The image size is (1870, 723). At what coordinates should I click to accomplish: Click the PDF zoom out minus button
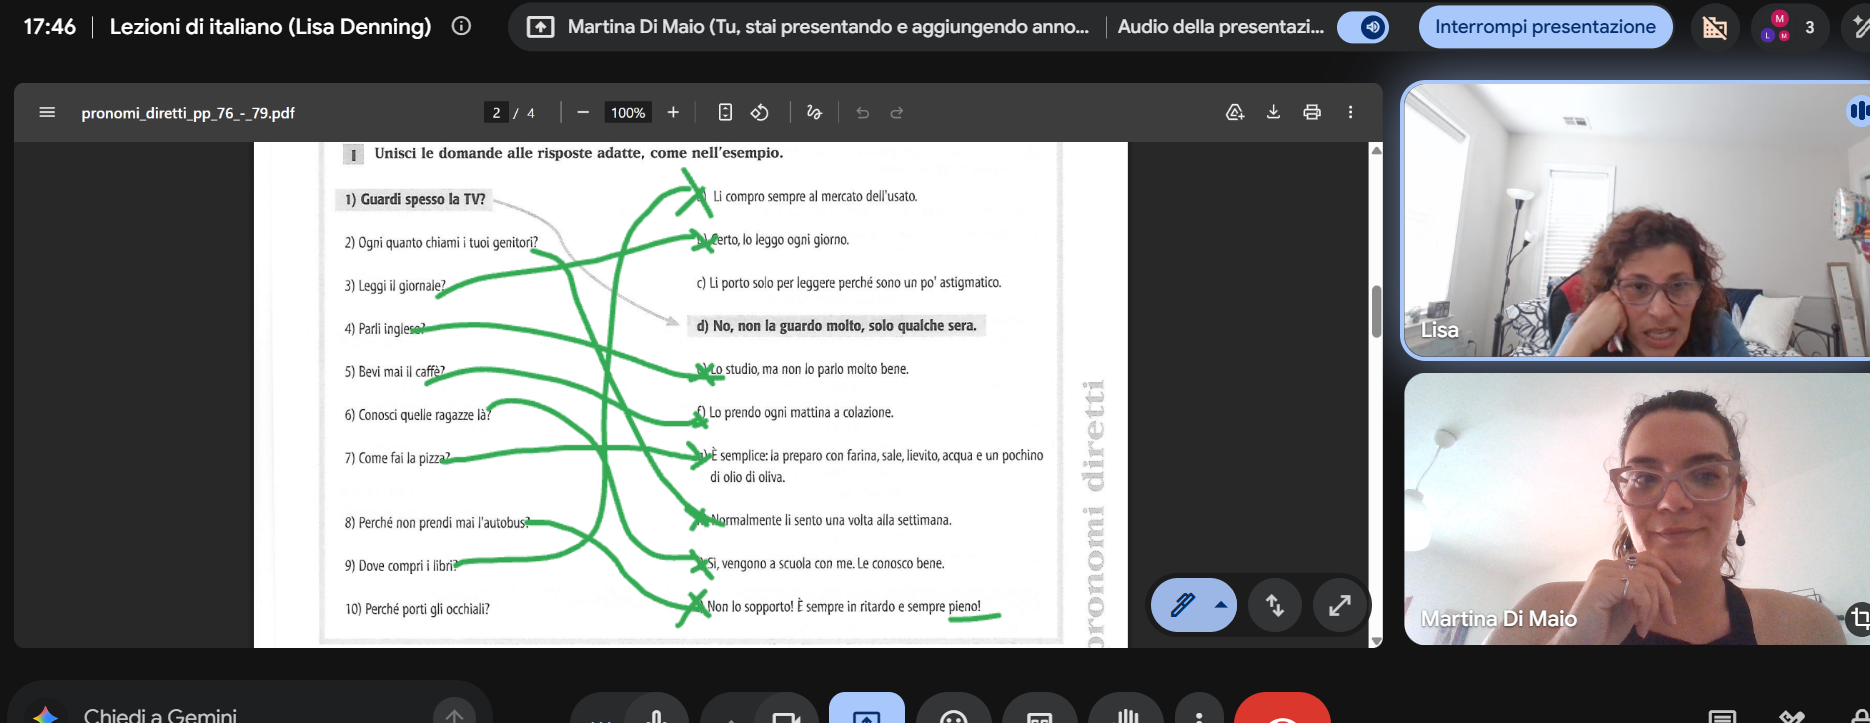(583, 112)
